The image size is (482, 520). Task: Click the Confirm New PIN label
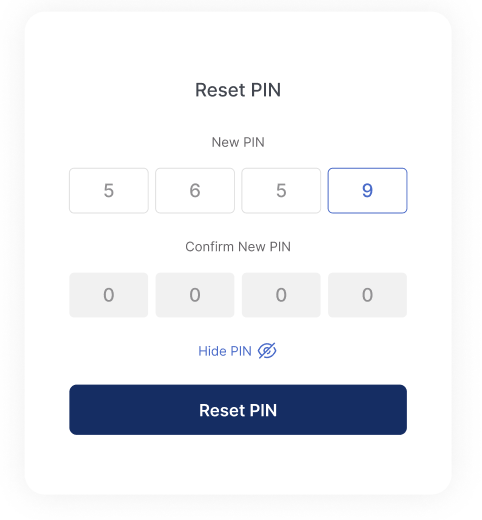tap(238, 247)
